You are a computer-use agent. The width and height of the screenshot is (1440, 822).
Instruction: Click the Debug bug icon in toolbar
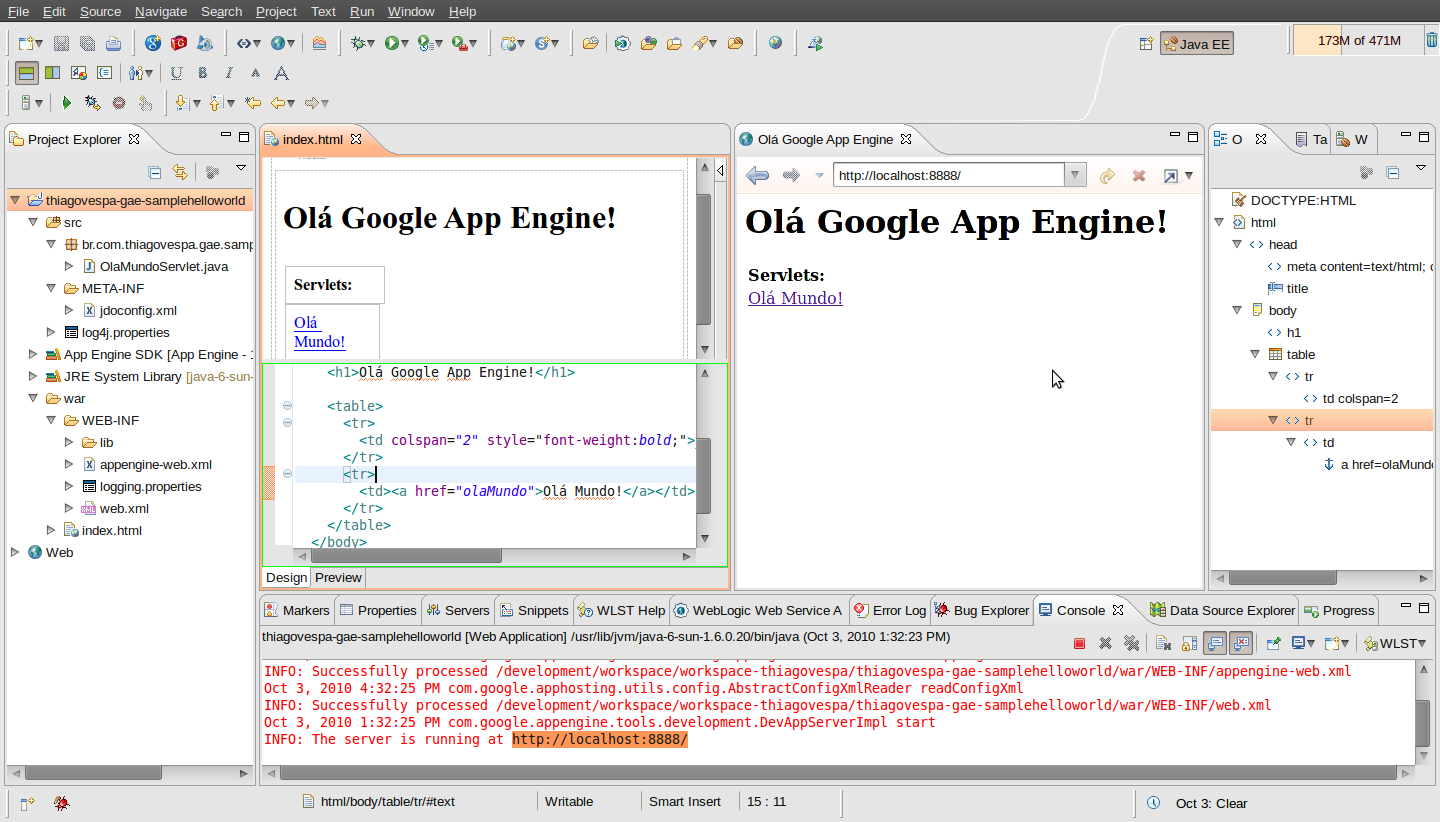tap(358, 43)
